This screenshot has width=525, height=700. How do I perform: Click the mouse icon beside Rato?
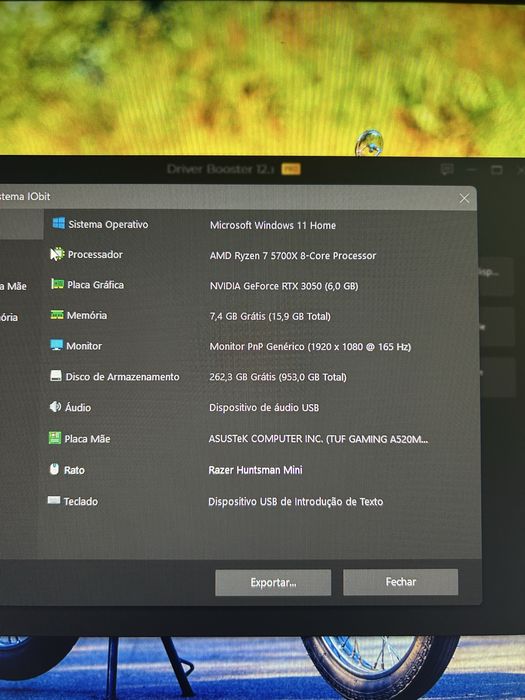tap(54, 469)
